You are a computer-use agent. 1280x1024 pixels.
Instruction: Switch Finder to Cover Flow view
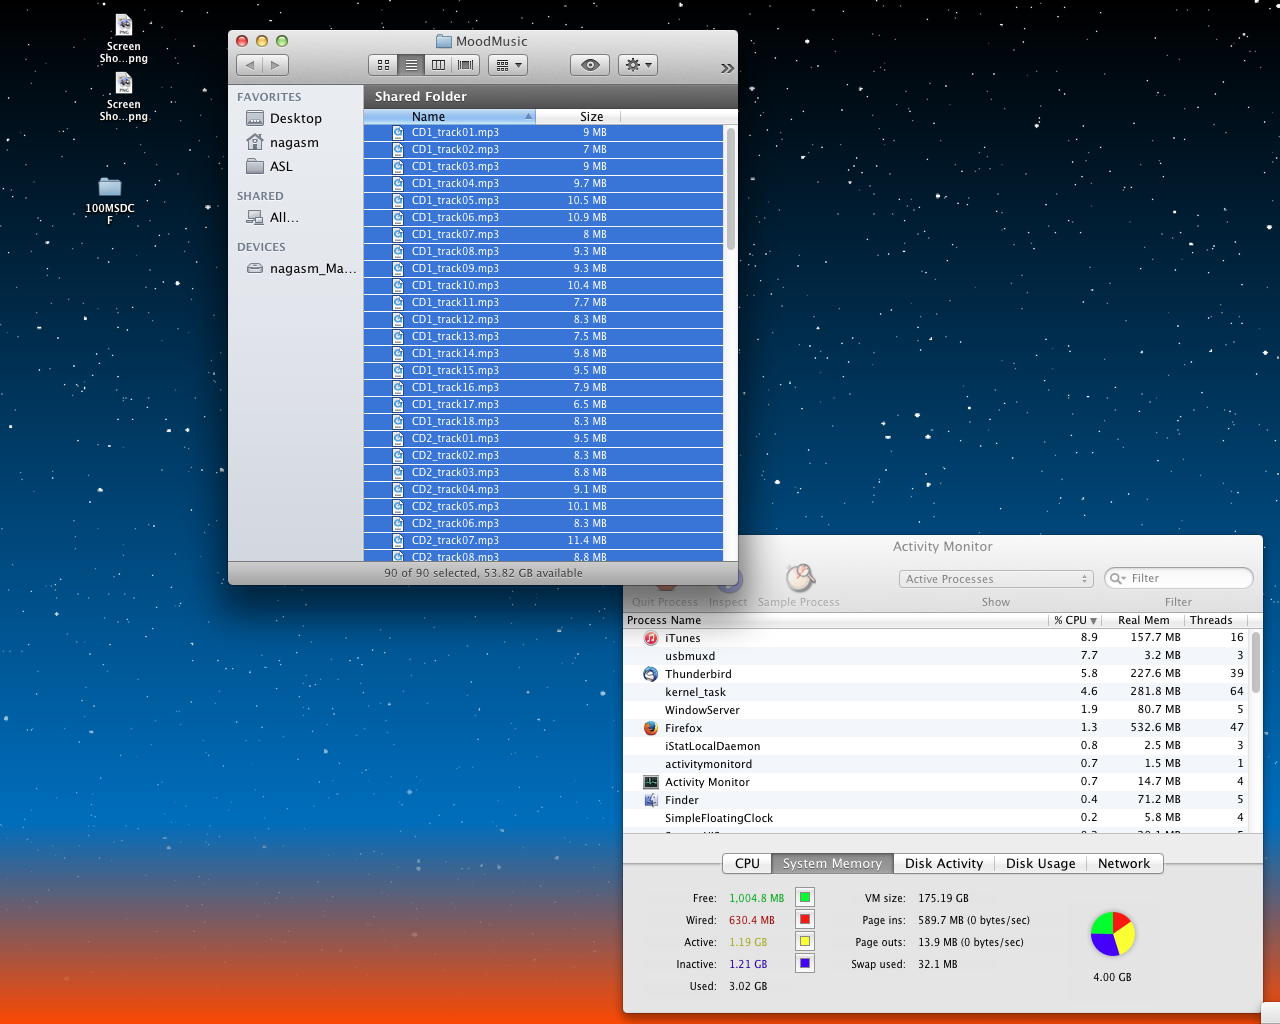click(x=465, y=65)
